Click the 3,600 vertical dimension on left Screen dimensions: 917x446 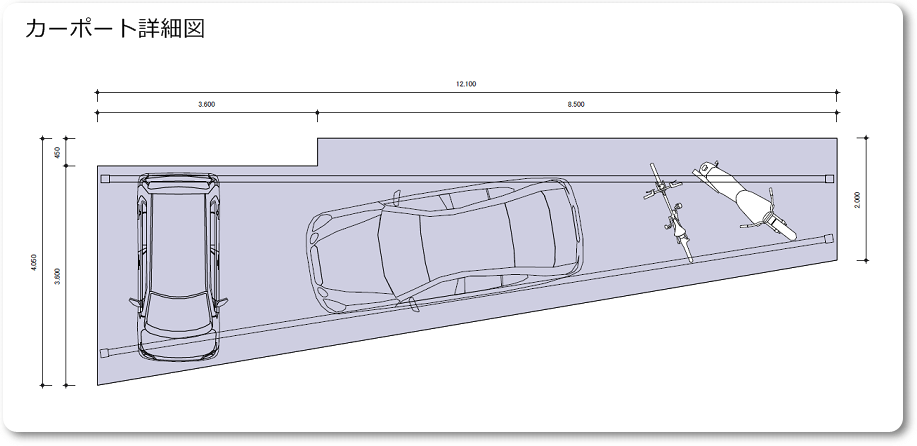click(58, 276)
